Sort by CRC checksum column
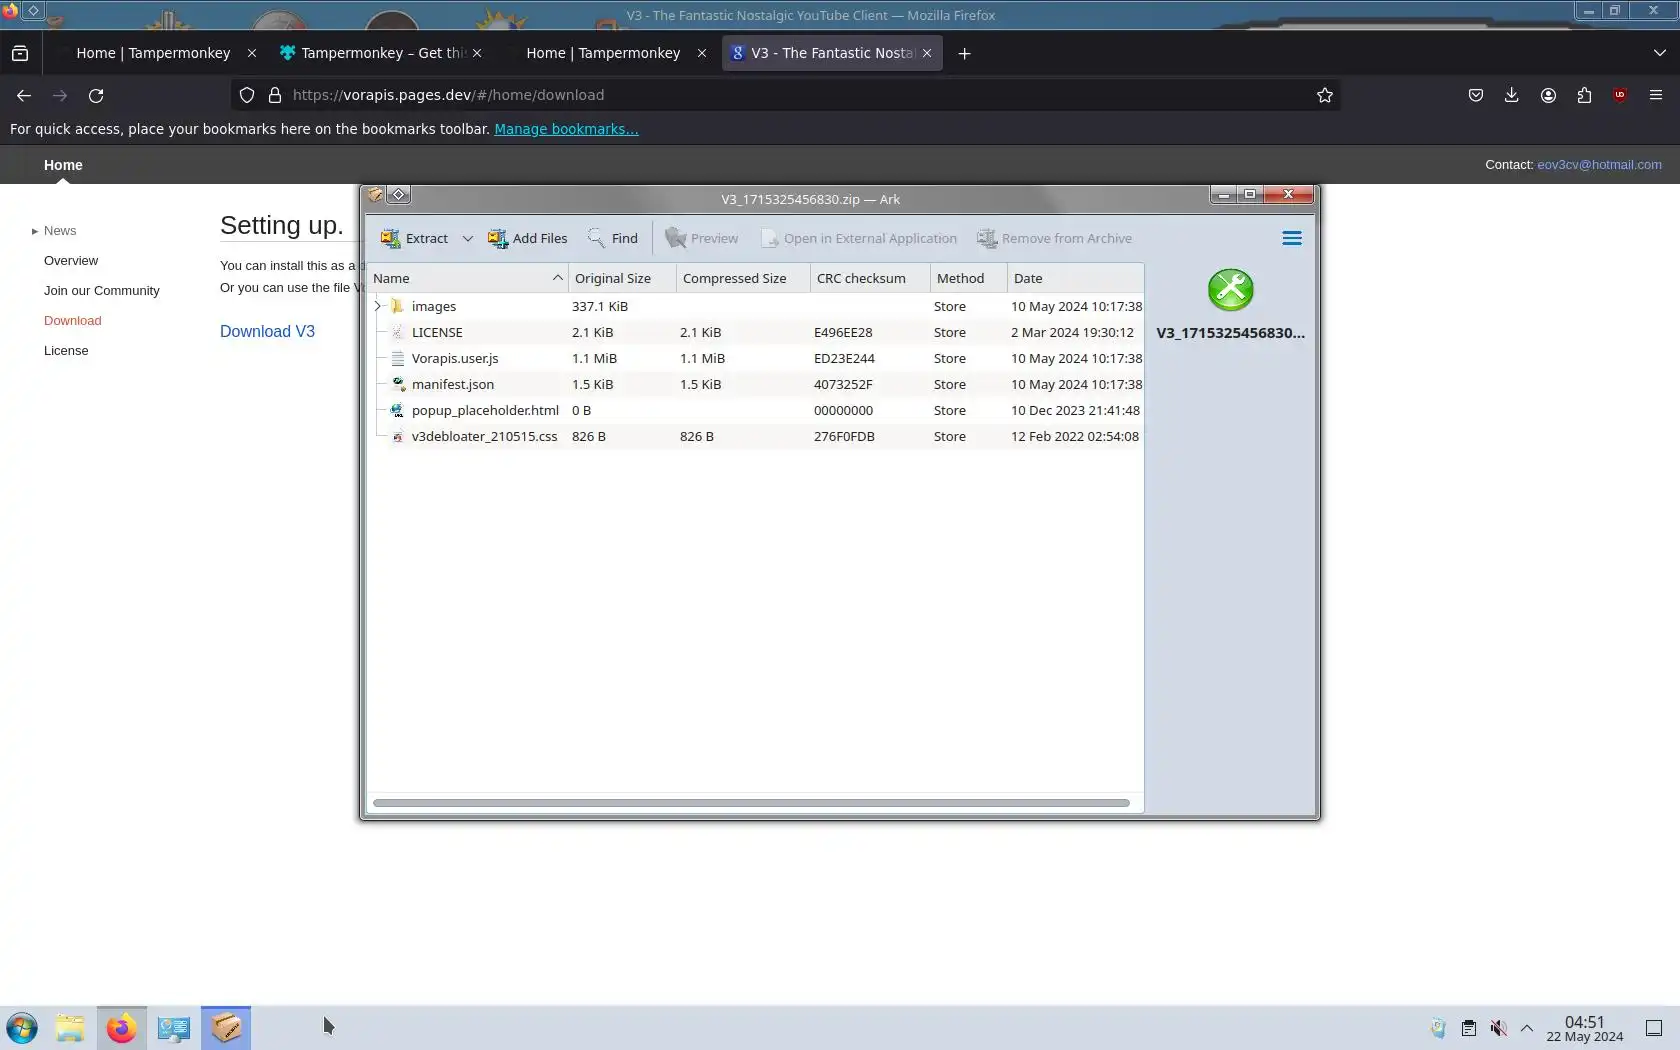 click(x=870, y=278)
